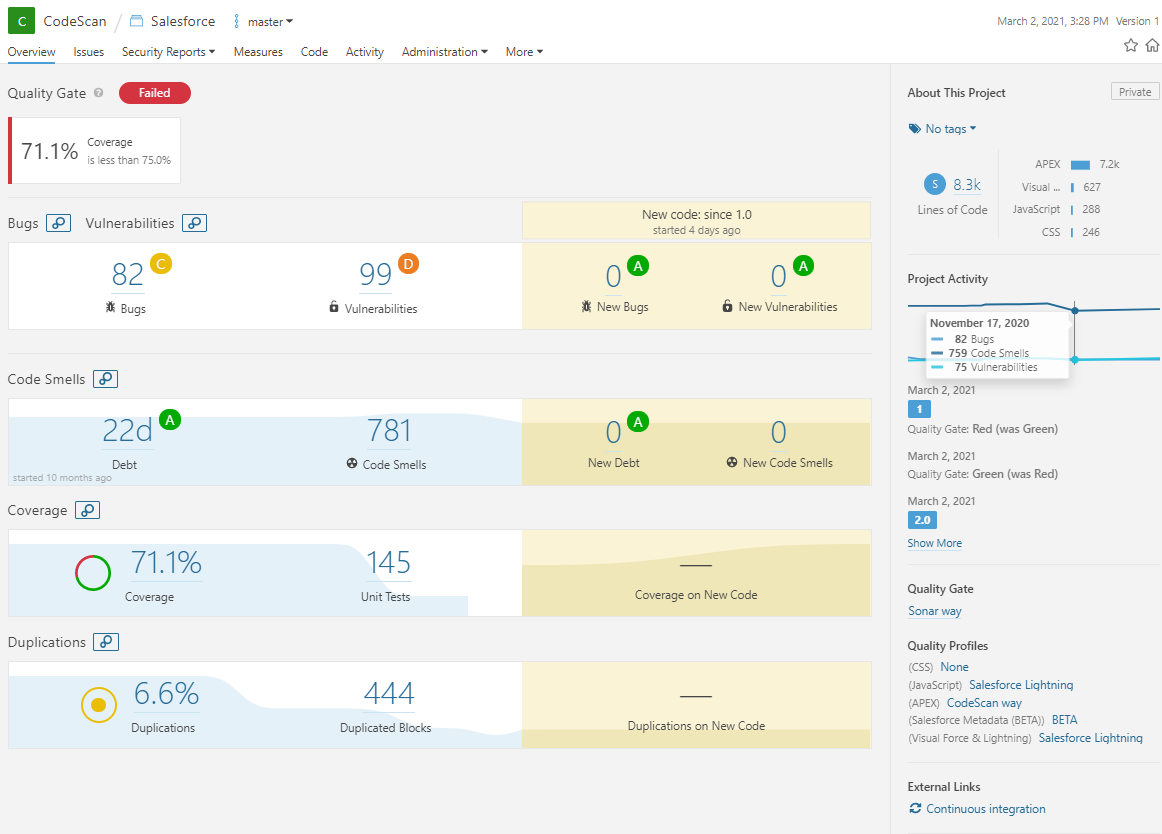
Task: Click the tags icon beside No tags
Action: 913,128
